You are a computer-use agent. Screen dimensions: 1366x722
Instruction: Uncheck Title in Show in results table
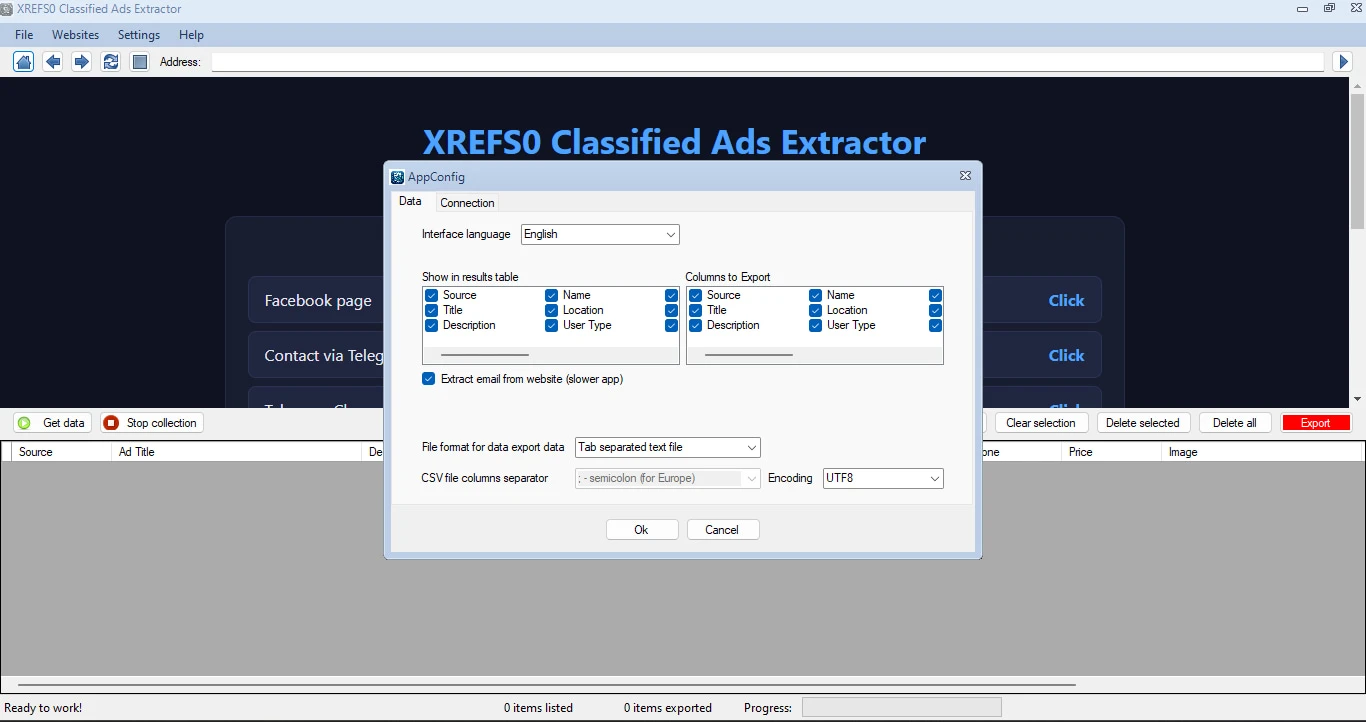[x=432, y=310]
